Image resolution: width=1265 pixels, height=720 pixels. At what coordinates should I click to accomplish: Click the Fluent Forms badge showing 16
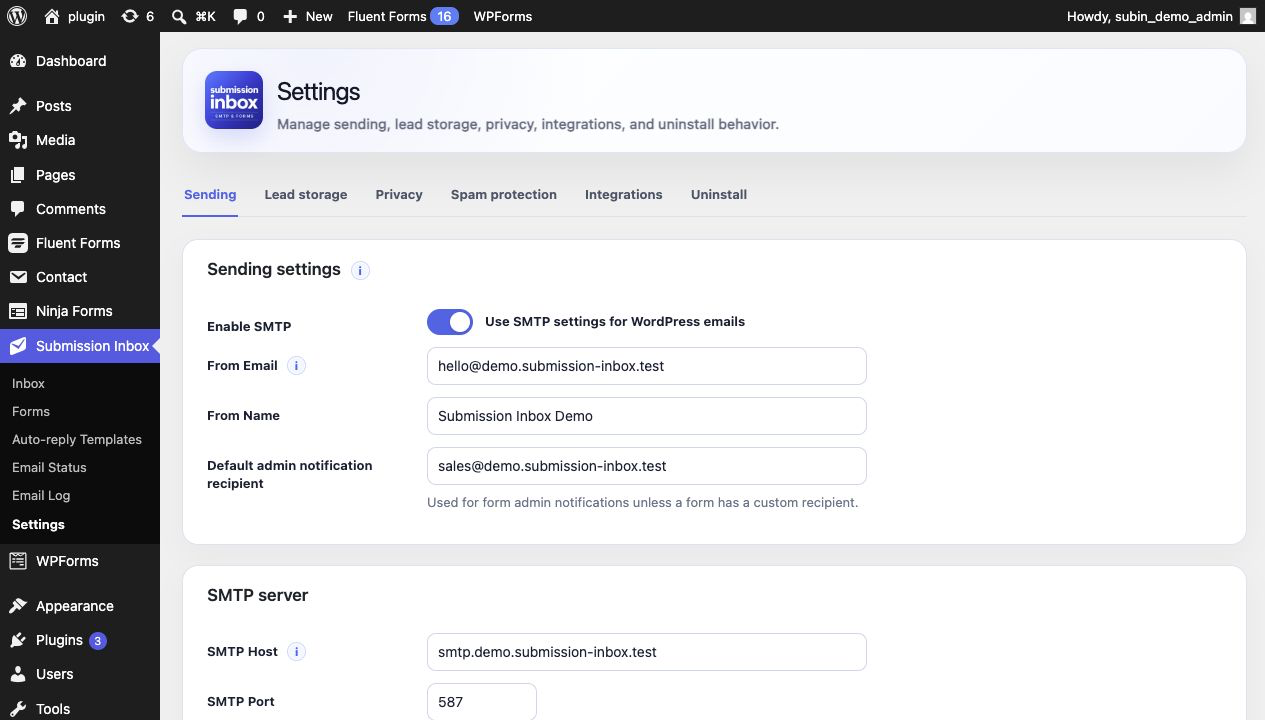pos(445,16)
